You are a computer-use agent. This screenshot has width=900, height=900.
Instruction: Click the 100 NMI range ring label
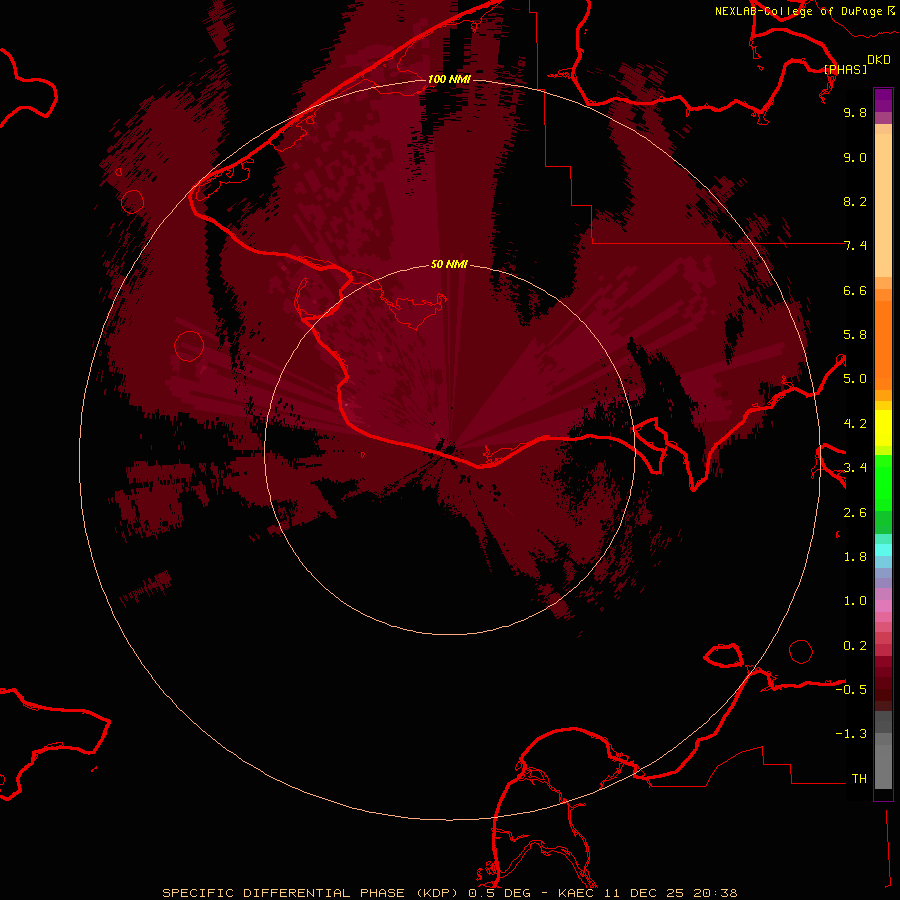pos(449,79)
